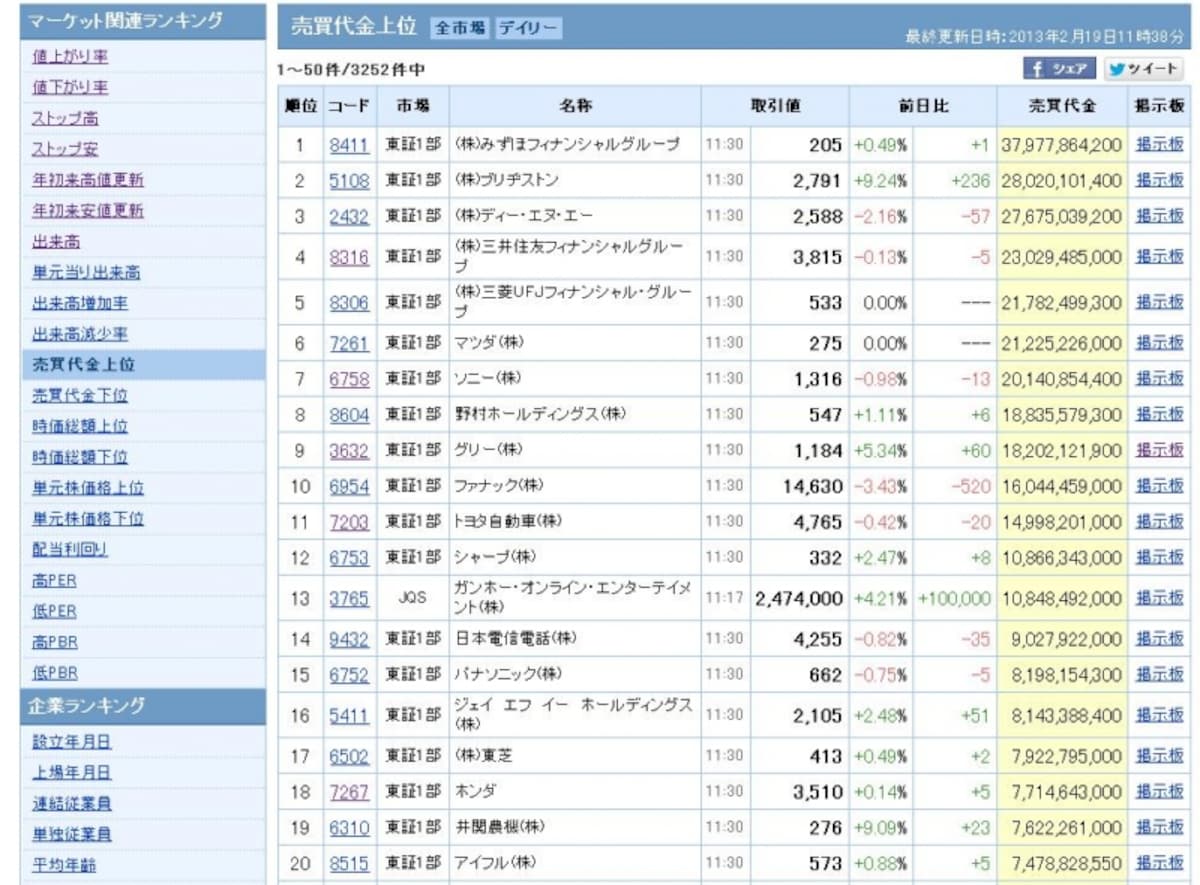Open 単独従業員 company ranking

click(72, 834)
